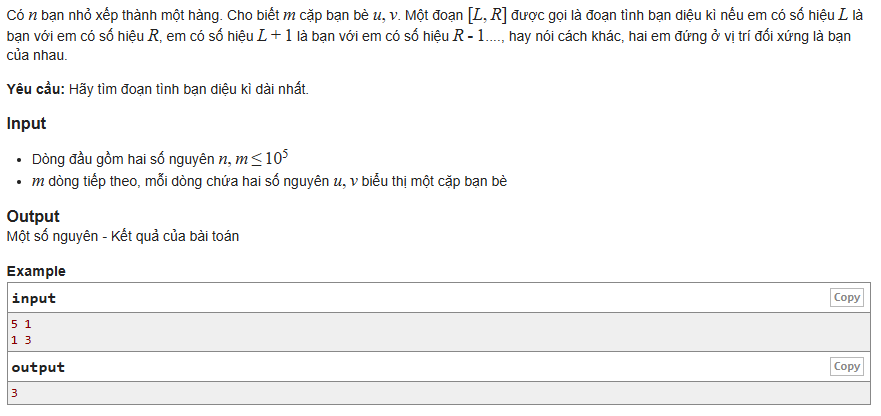This screenshot has height=416, width=881.
Task: Click the monospace 'input' box header
Action: coord(34,298)
